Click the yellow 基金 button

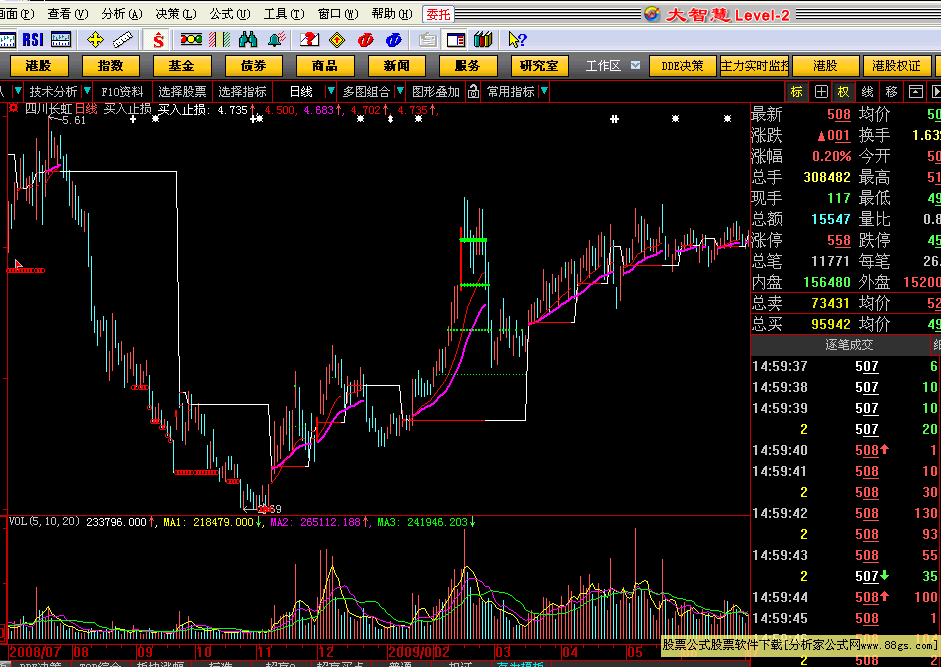tap(182, 65)
